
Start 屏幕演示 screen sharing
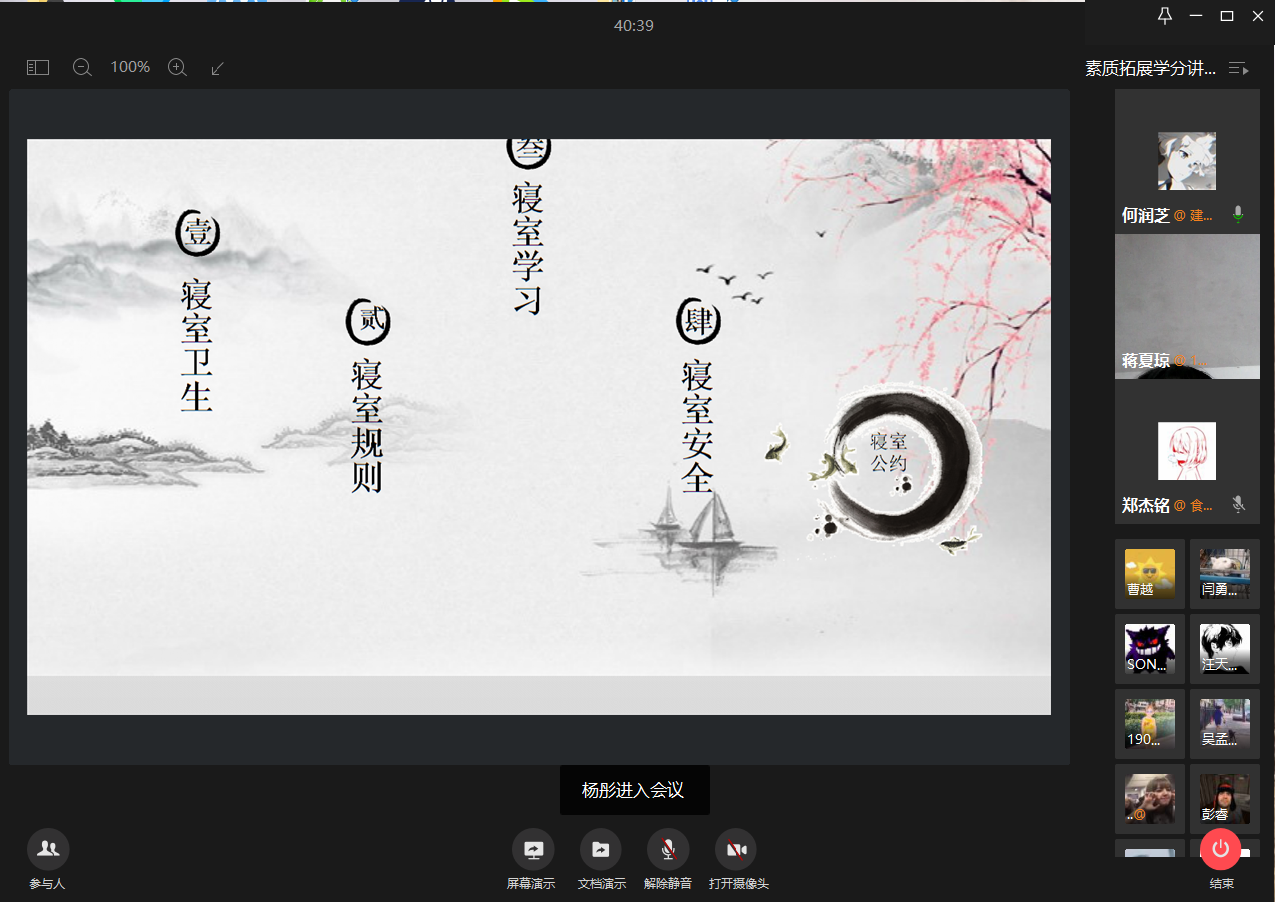pyautogui.click(x=532, y=850)
